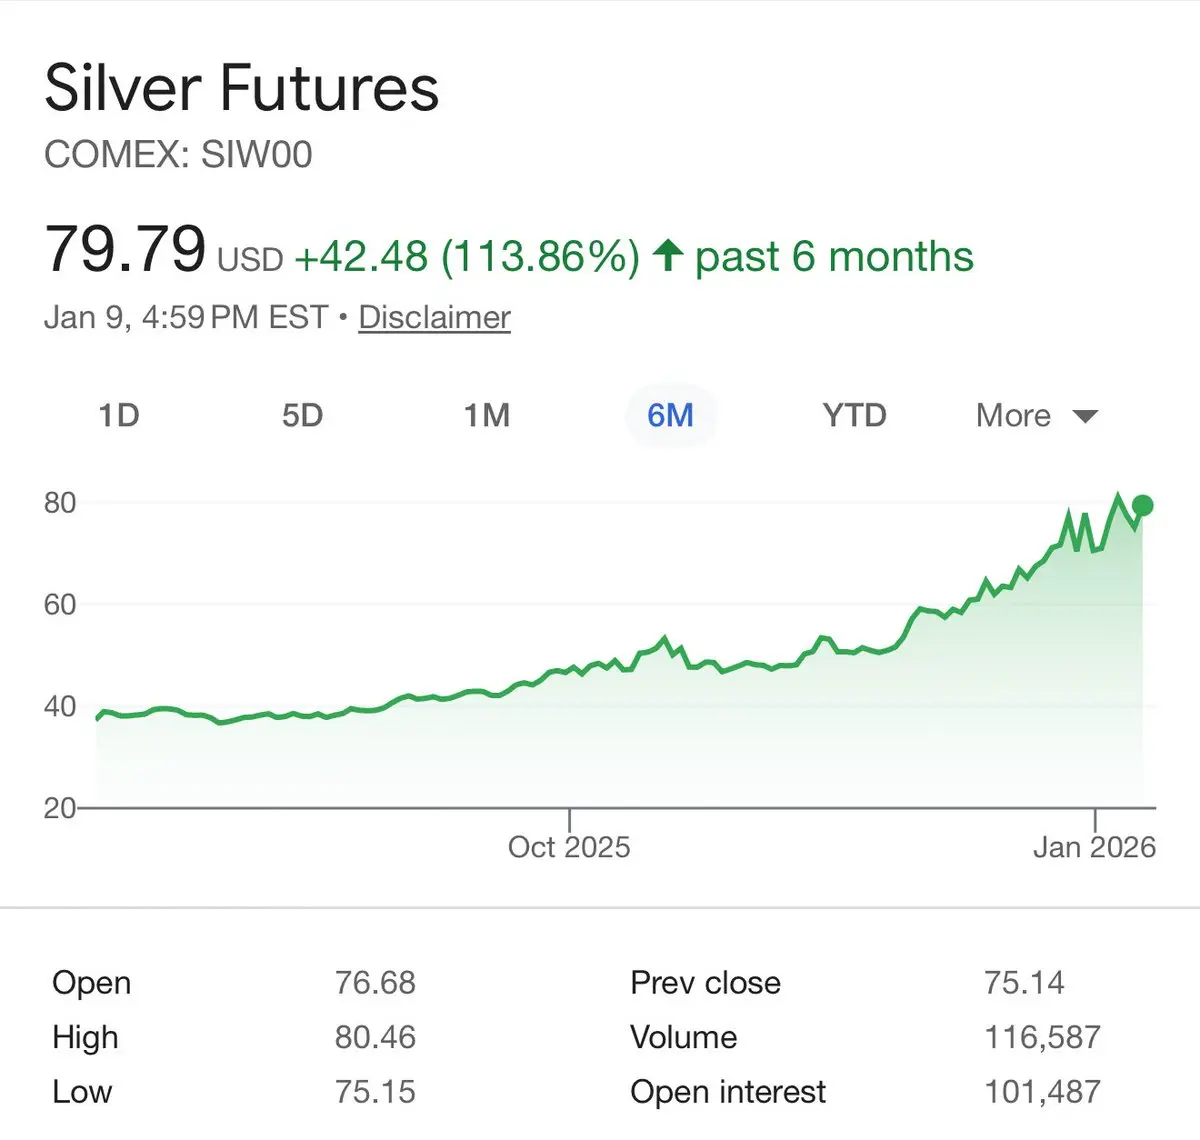Click the Open interest value 101,487

coord(1042,1091)
